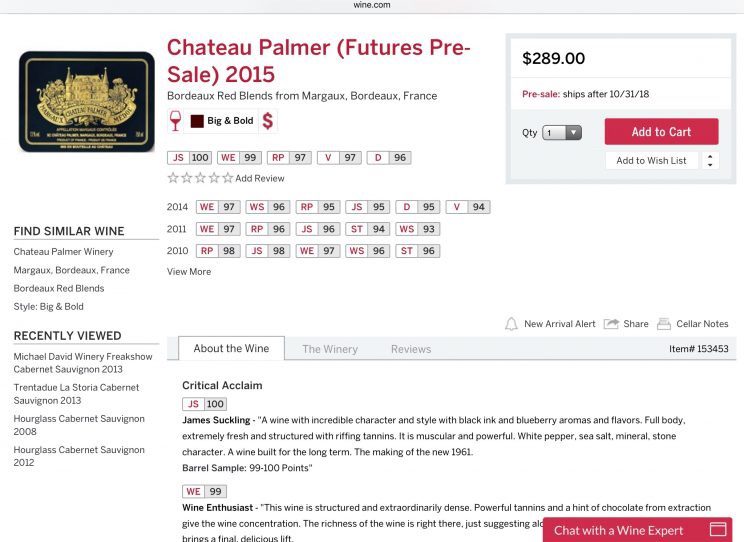Click the WE 99 rating badge under the title
This screenshot has height=542, width=744.
[240, 158]
